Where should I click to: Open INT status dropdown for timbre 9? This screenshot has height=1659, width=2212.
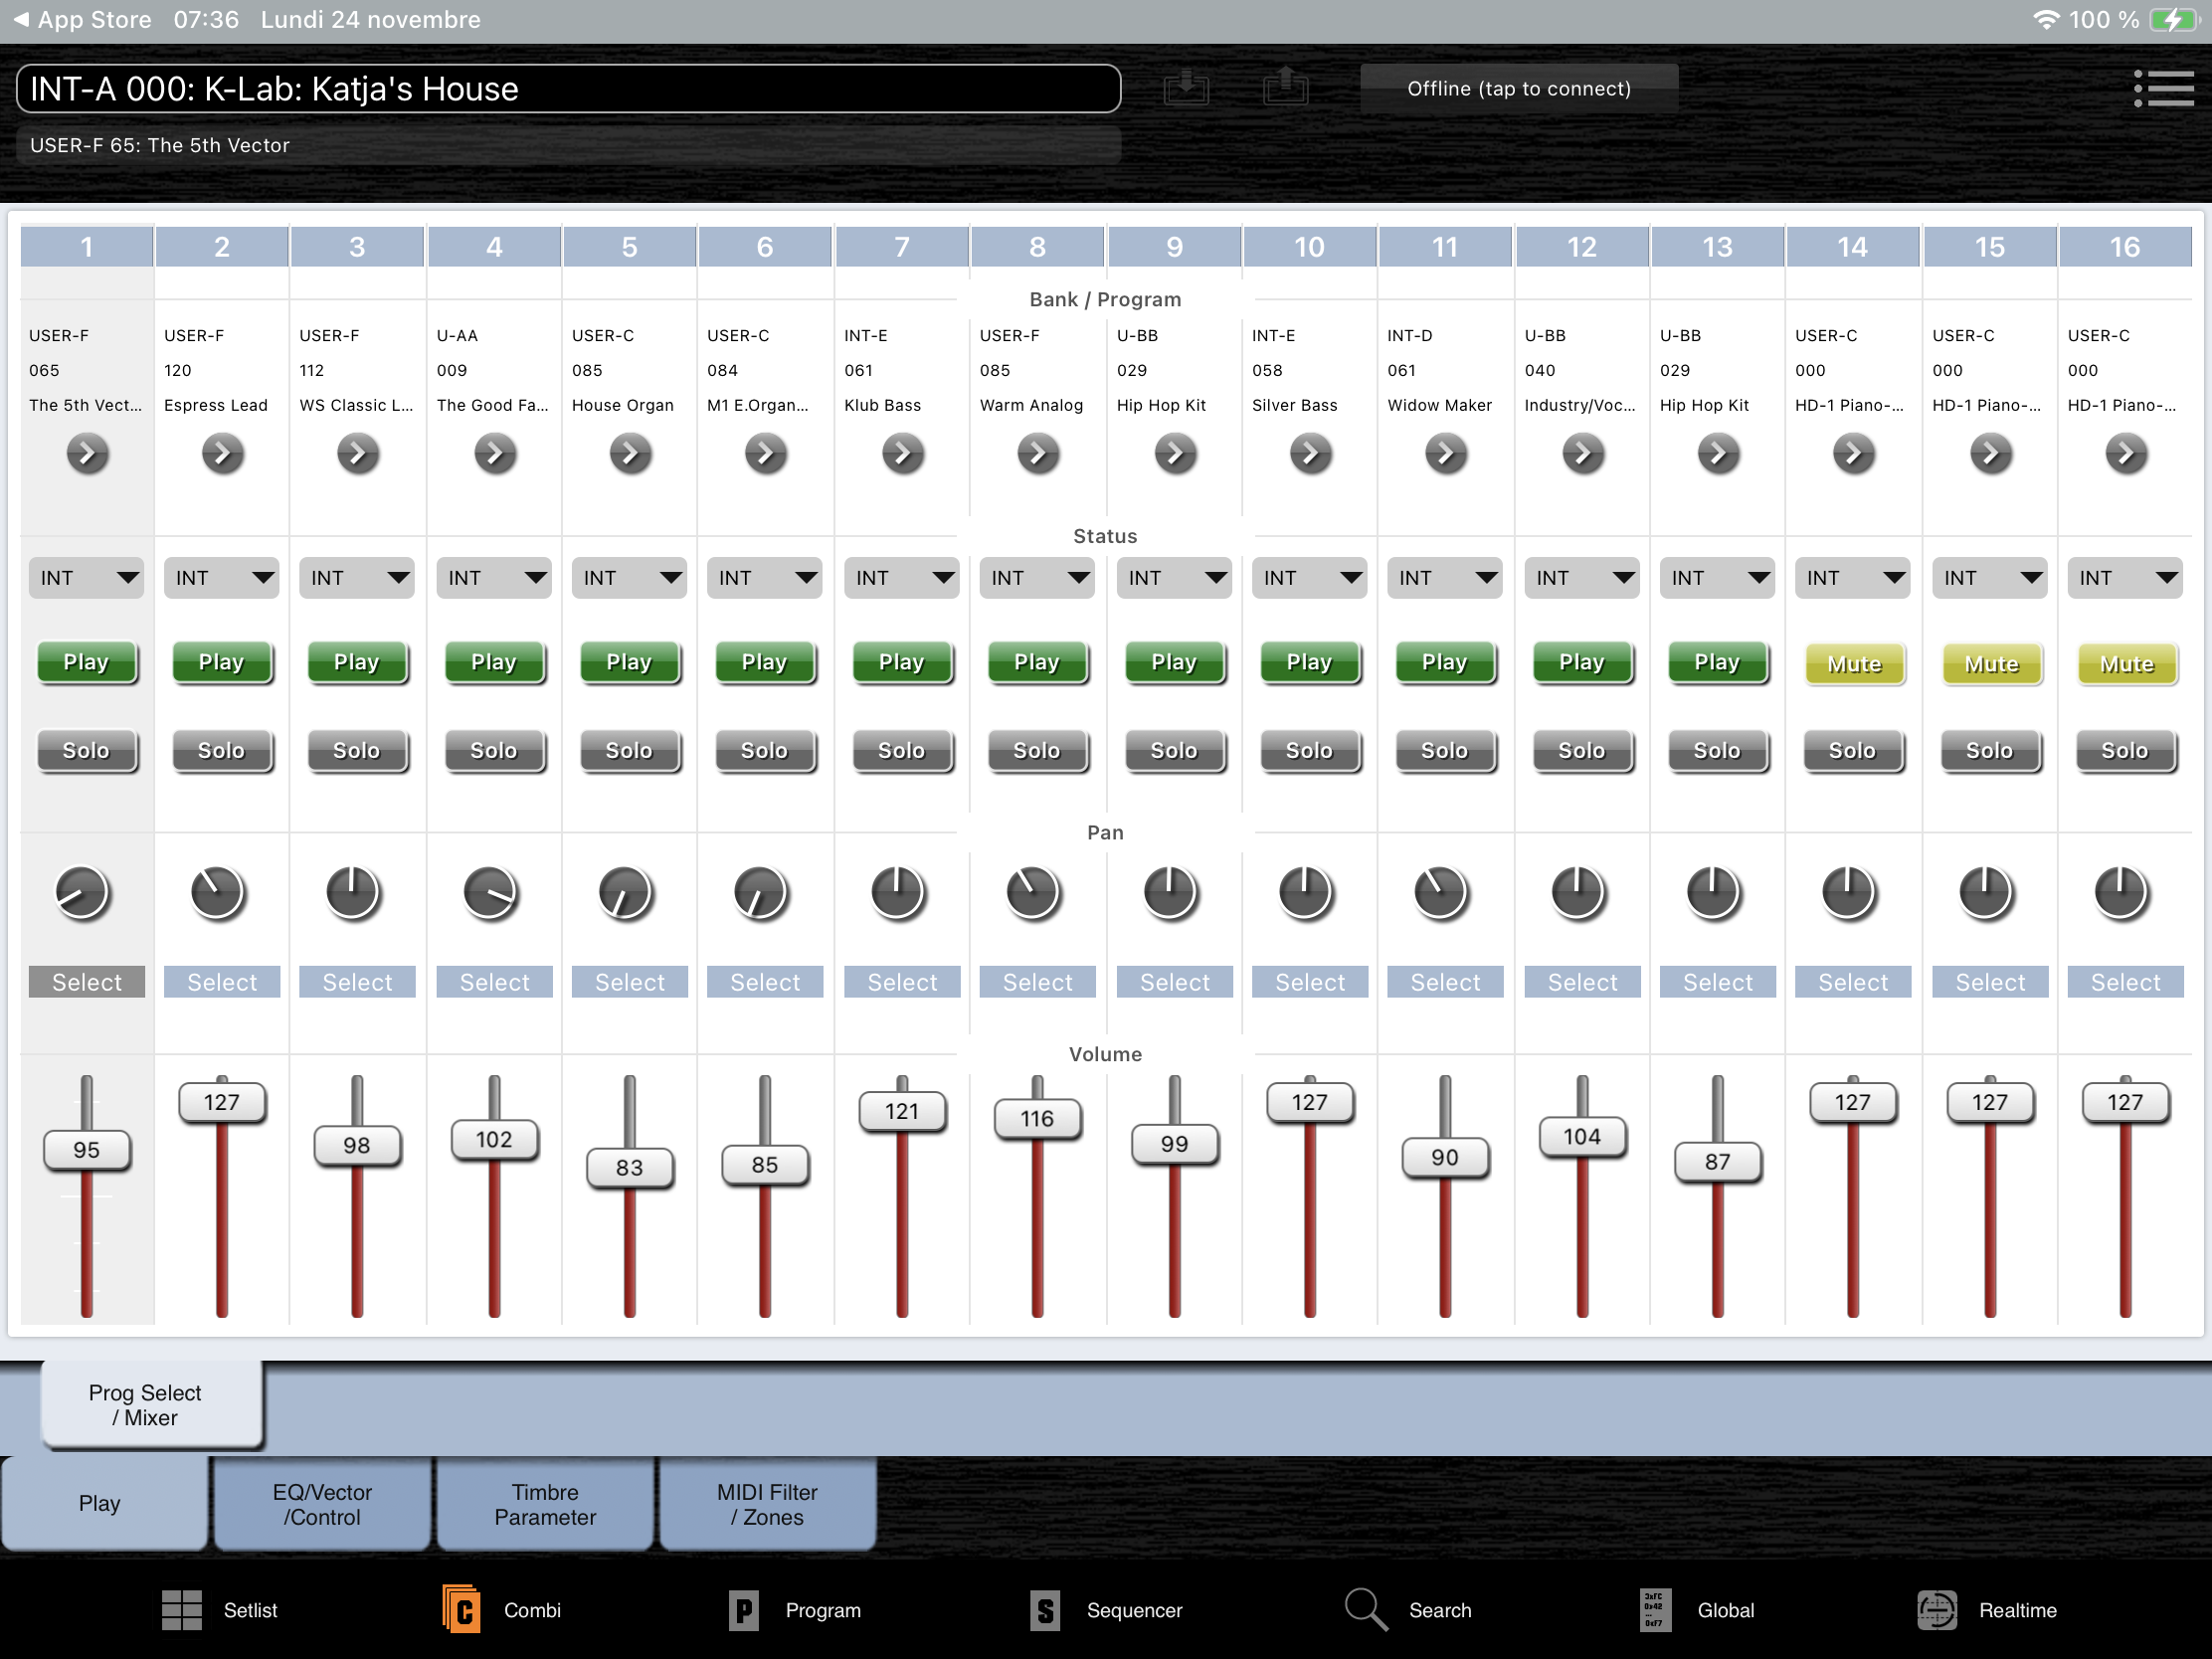(1174, 578)
